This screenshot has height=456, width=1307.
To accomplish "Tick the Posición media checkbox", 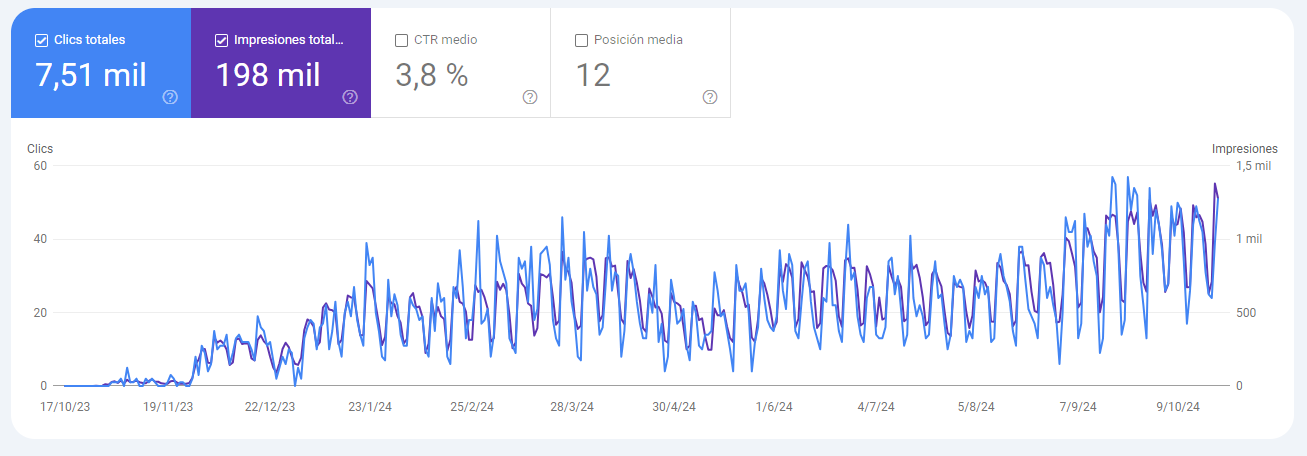I will pos(581,40).
